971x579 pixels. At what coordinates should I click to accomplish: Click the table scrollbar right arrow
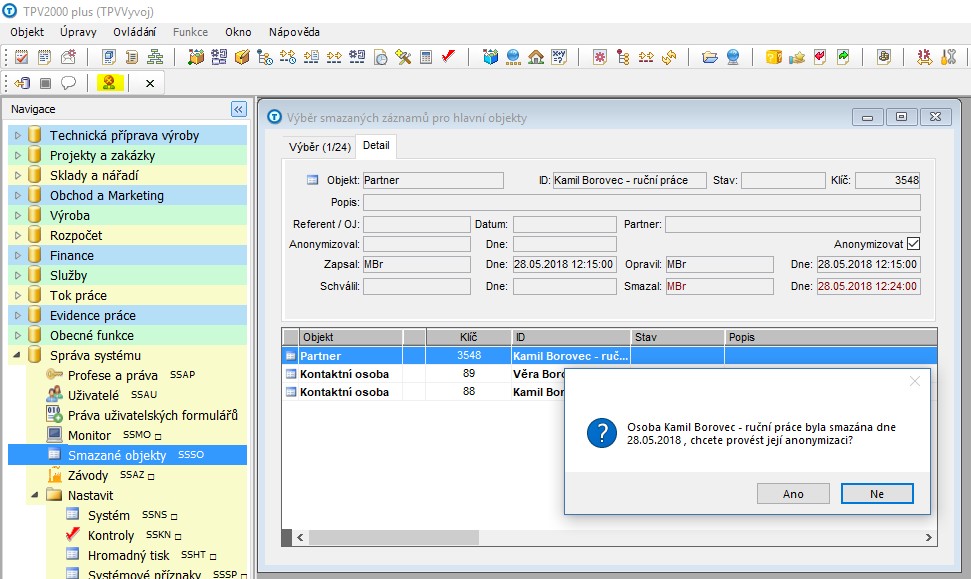[x=928, y=538]
